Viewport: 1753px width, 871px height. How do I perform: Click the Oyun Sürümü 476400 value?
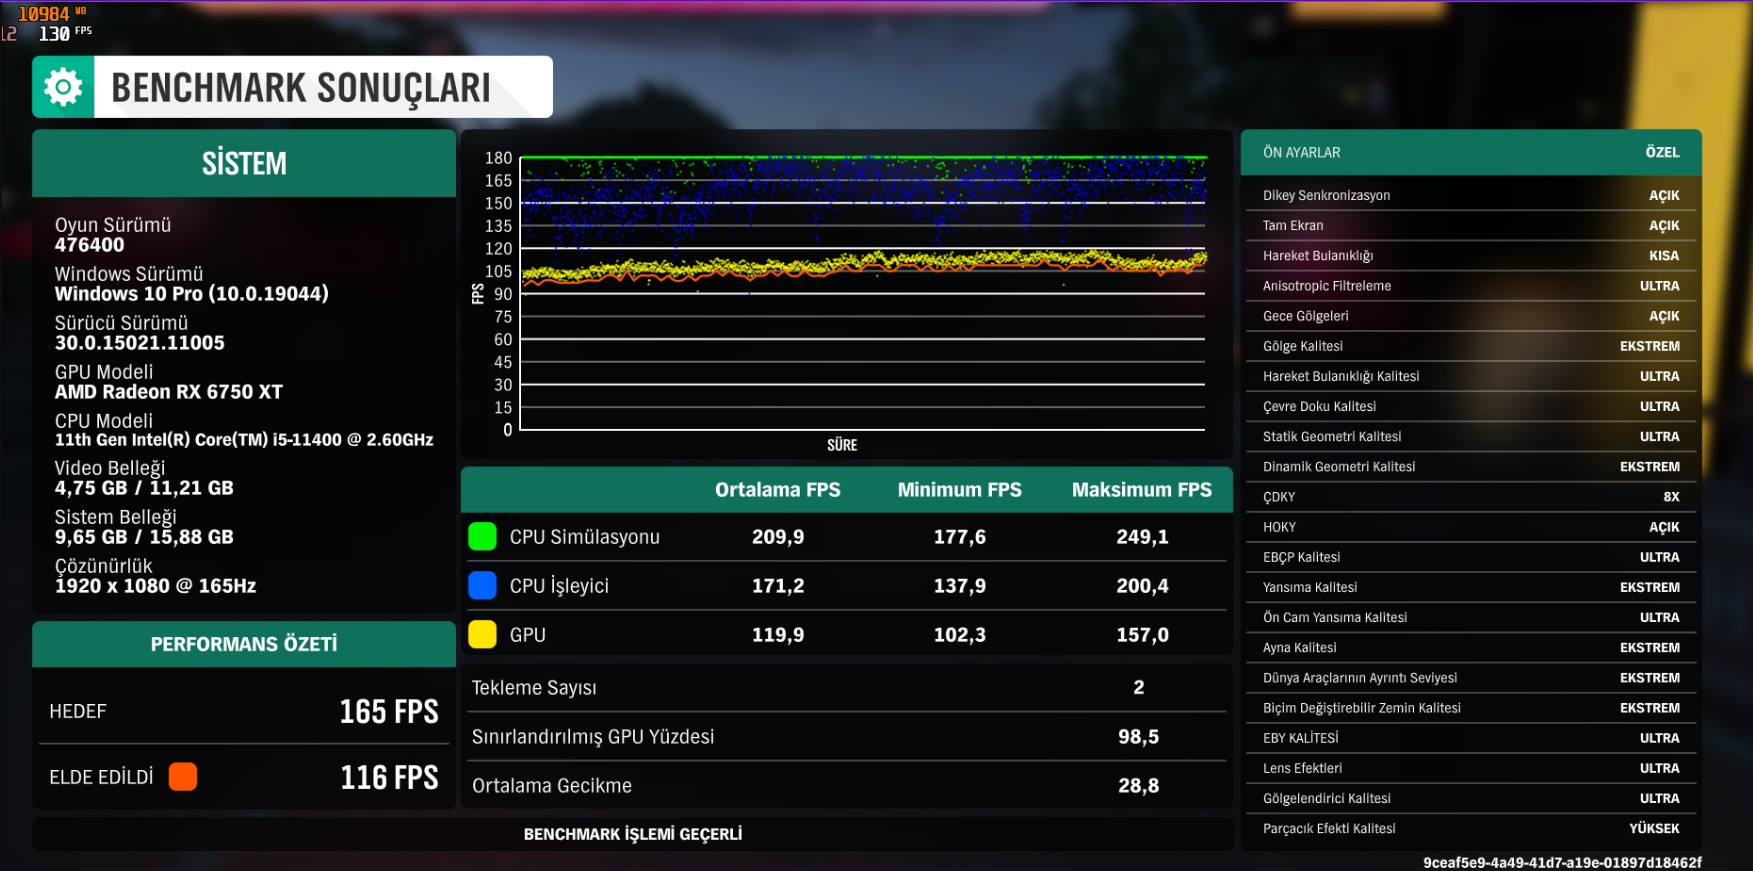(x=89, y=245)
